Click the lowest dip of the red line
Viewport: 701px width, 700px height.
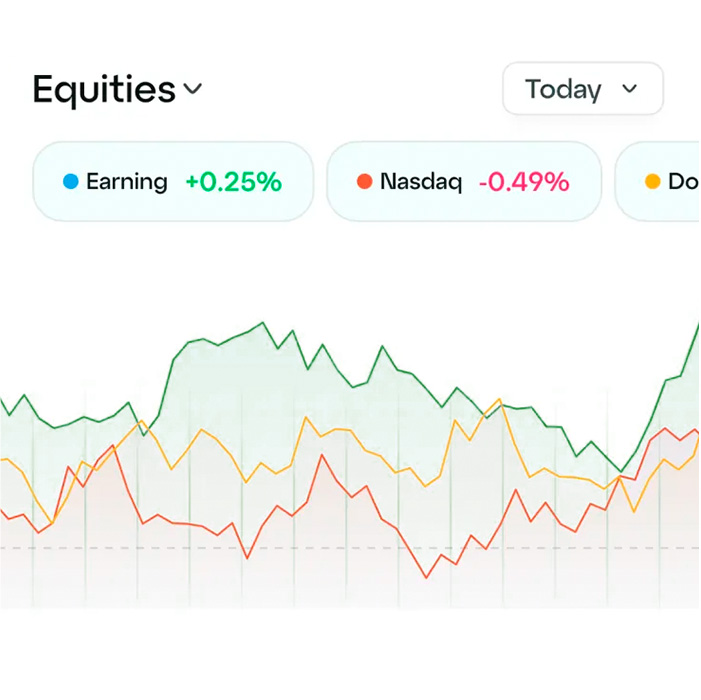426,578
